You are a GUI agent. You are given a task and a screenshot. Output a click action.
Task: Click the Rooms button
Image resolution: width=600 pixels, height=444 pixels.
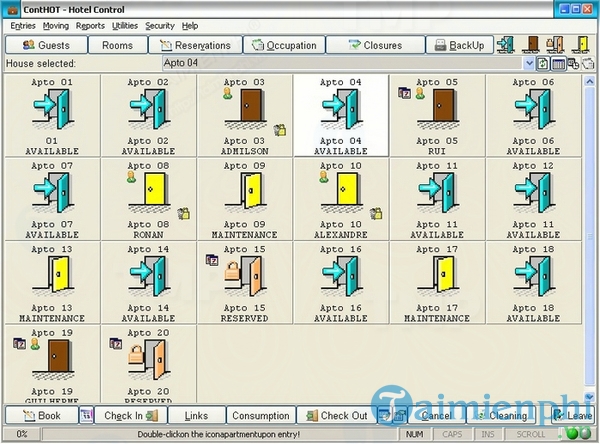pyautogui.click(x=117, y=45)
